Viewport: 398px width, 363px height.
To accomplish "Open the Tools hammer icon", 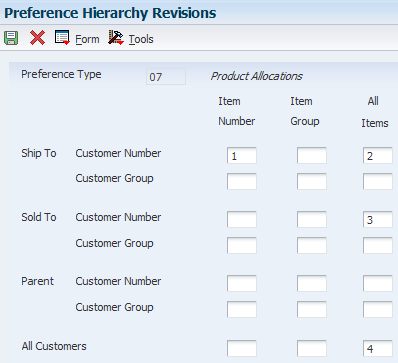I will tap(116, 38).
